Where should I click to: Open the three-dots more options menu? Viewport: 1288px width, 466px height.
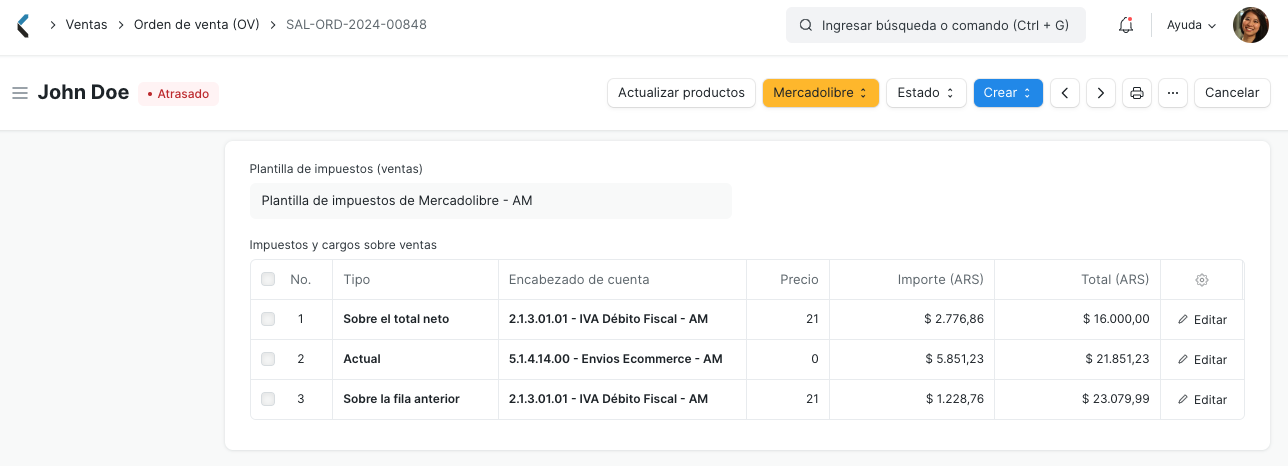click(x=1172, y=93)
